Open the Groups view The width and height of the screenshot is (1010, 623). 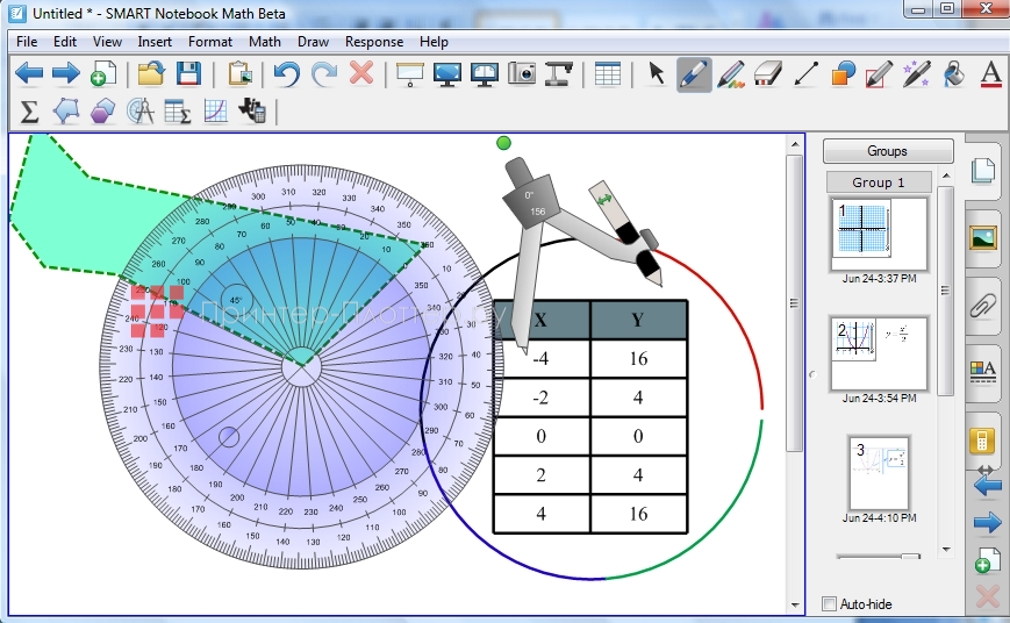(x=887, y=150)
